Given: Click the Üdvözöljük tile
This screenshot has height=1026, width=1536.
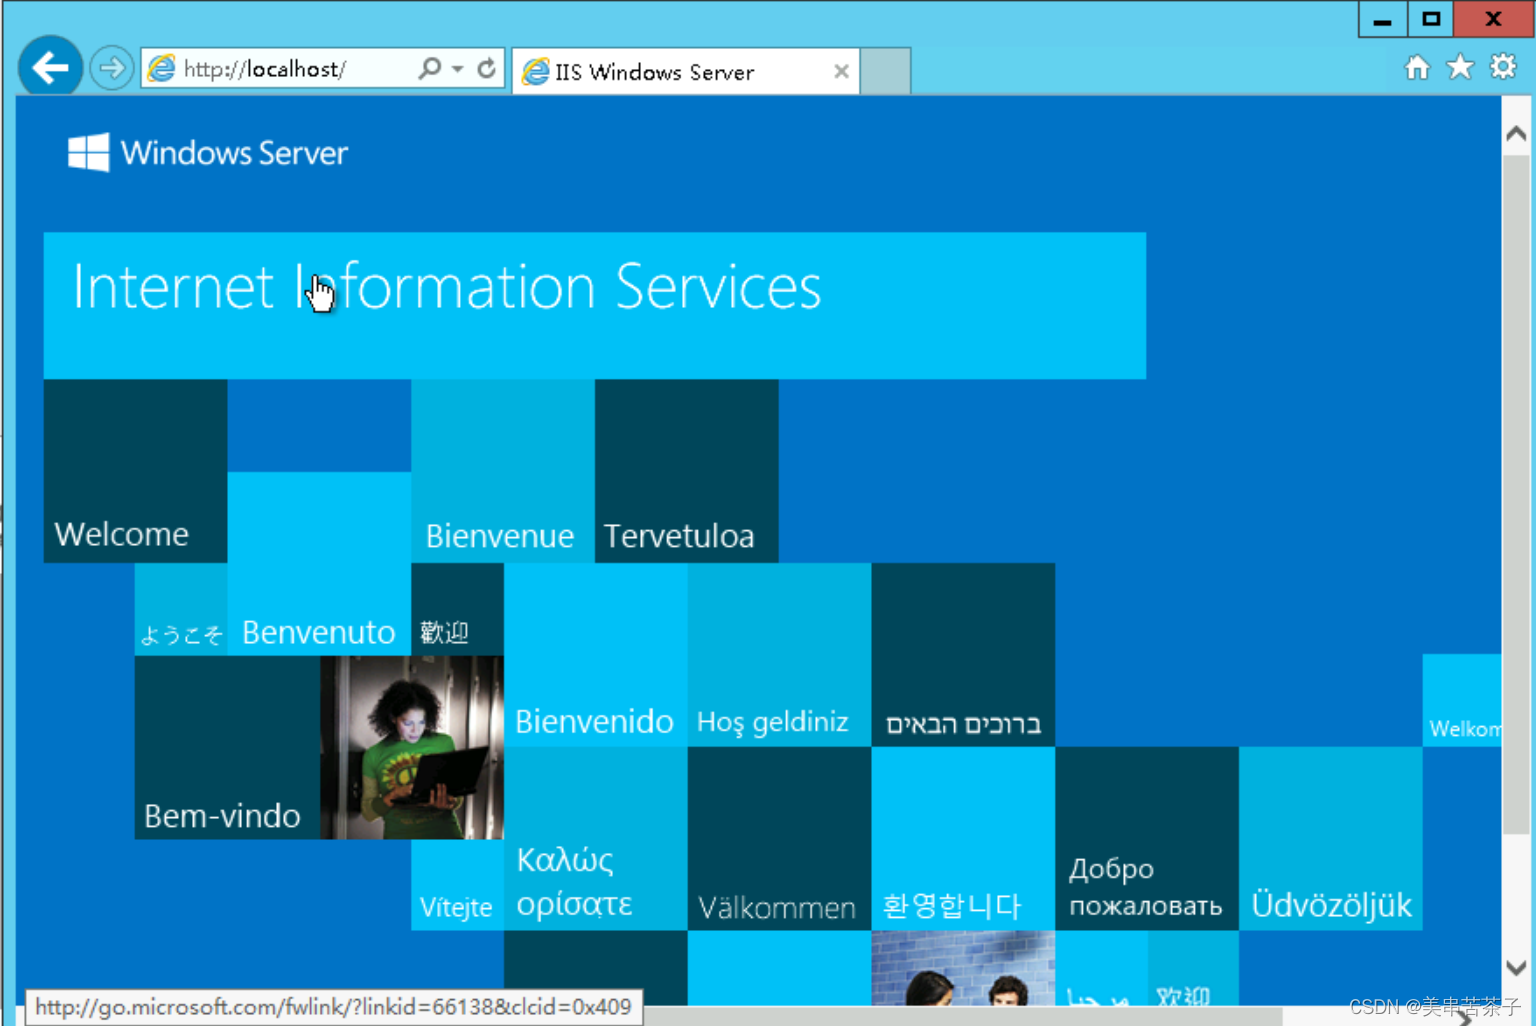Looking at the screenshot, I should [x=1331, y=839].
